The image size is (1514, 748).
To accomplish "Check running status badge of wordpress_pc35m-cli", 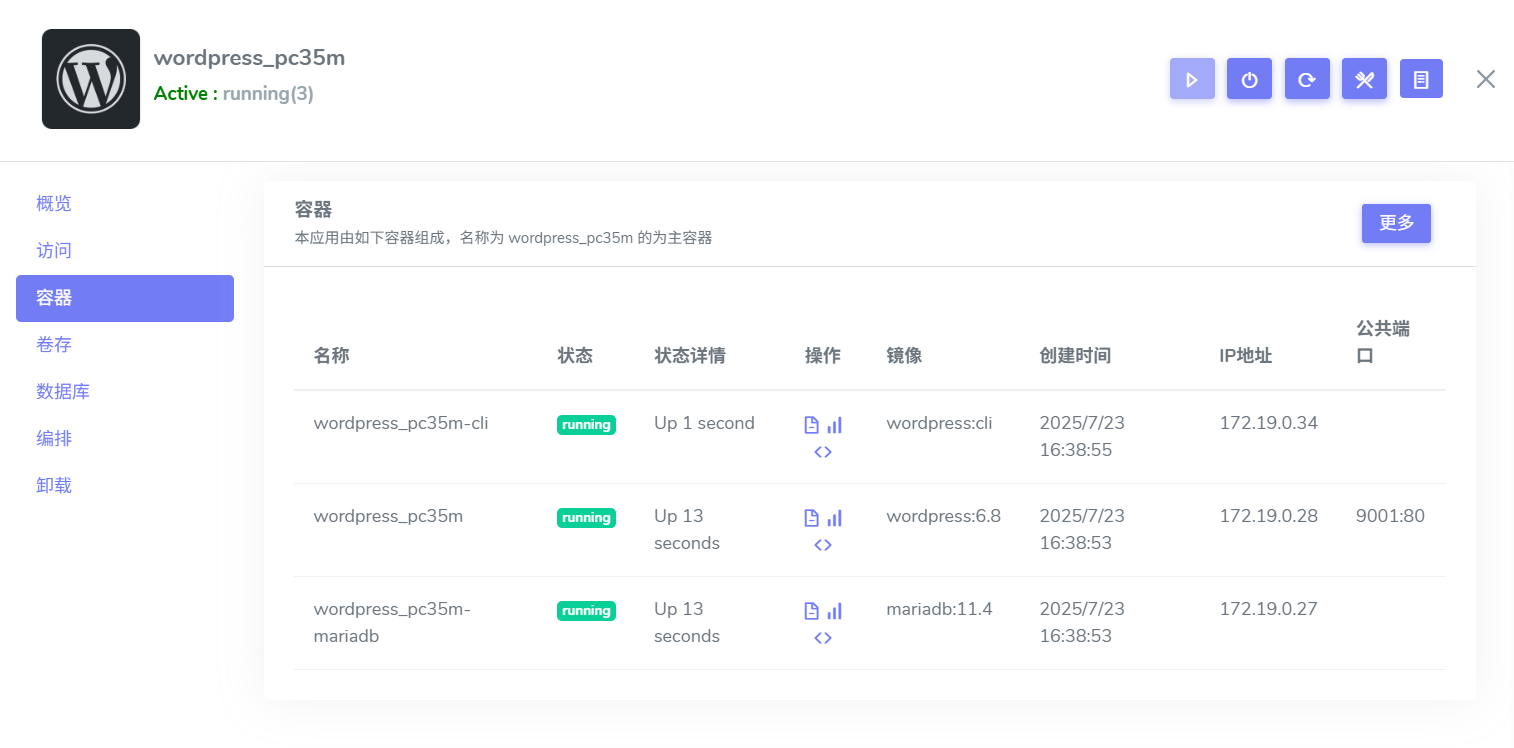I will [x=586, y=424].
